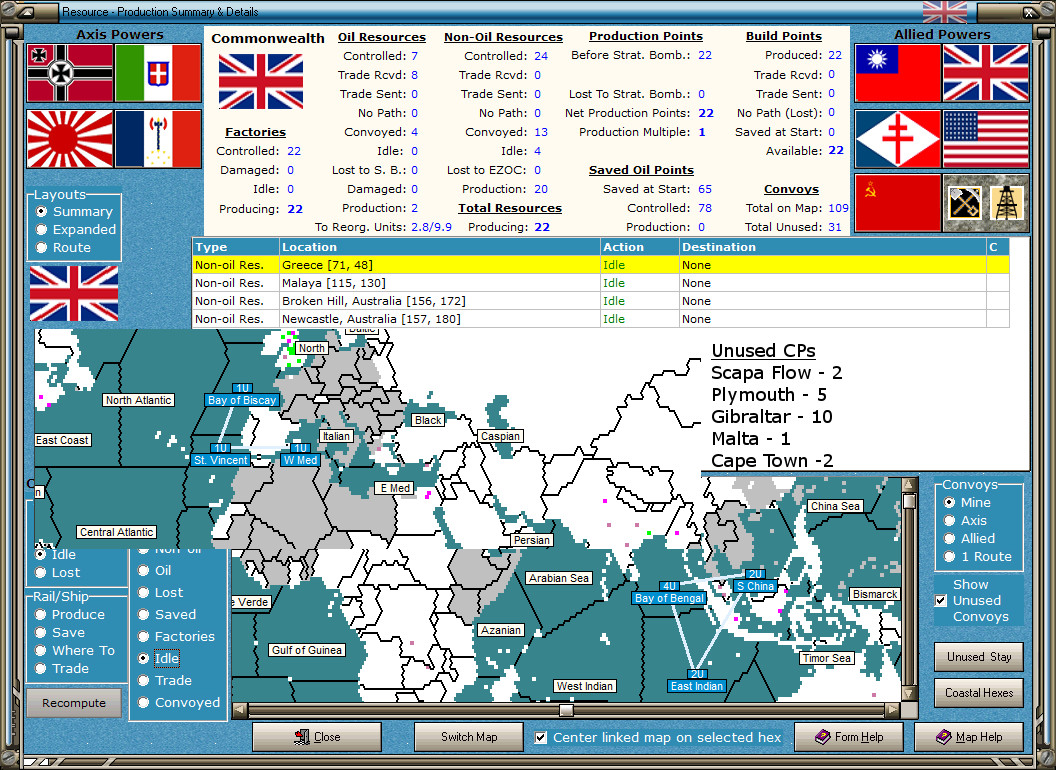
Task: Click the Bay of Biscay sea label
Action: coord(242,400)
